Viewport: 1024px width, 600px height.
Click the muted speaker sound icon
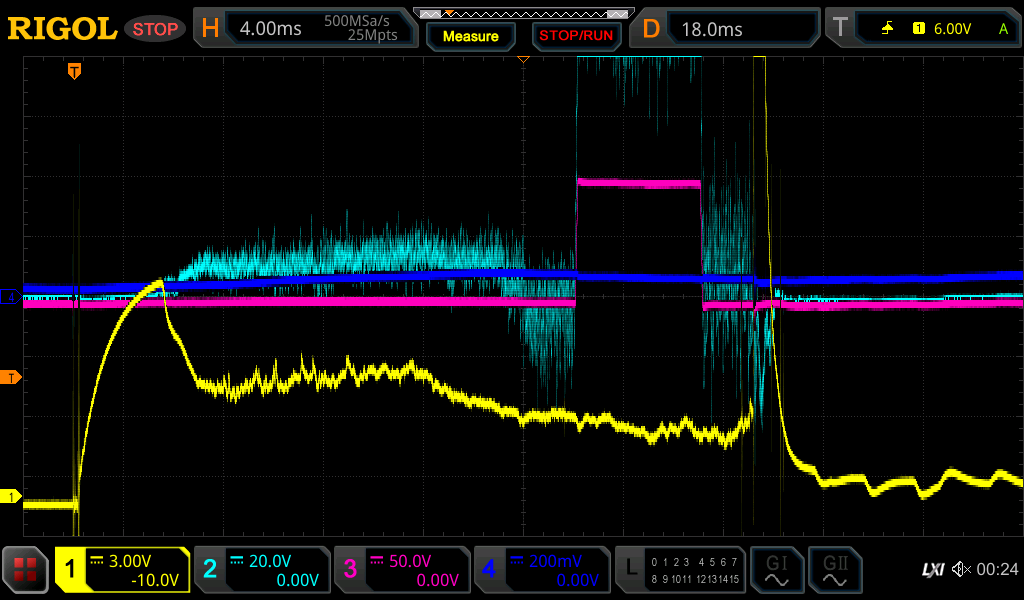click(x=960, y=569)
